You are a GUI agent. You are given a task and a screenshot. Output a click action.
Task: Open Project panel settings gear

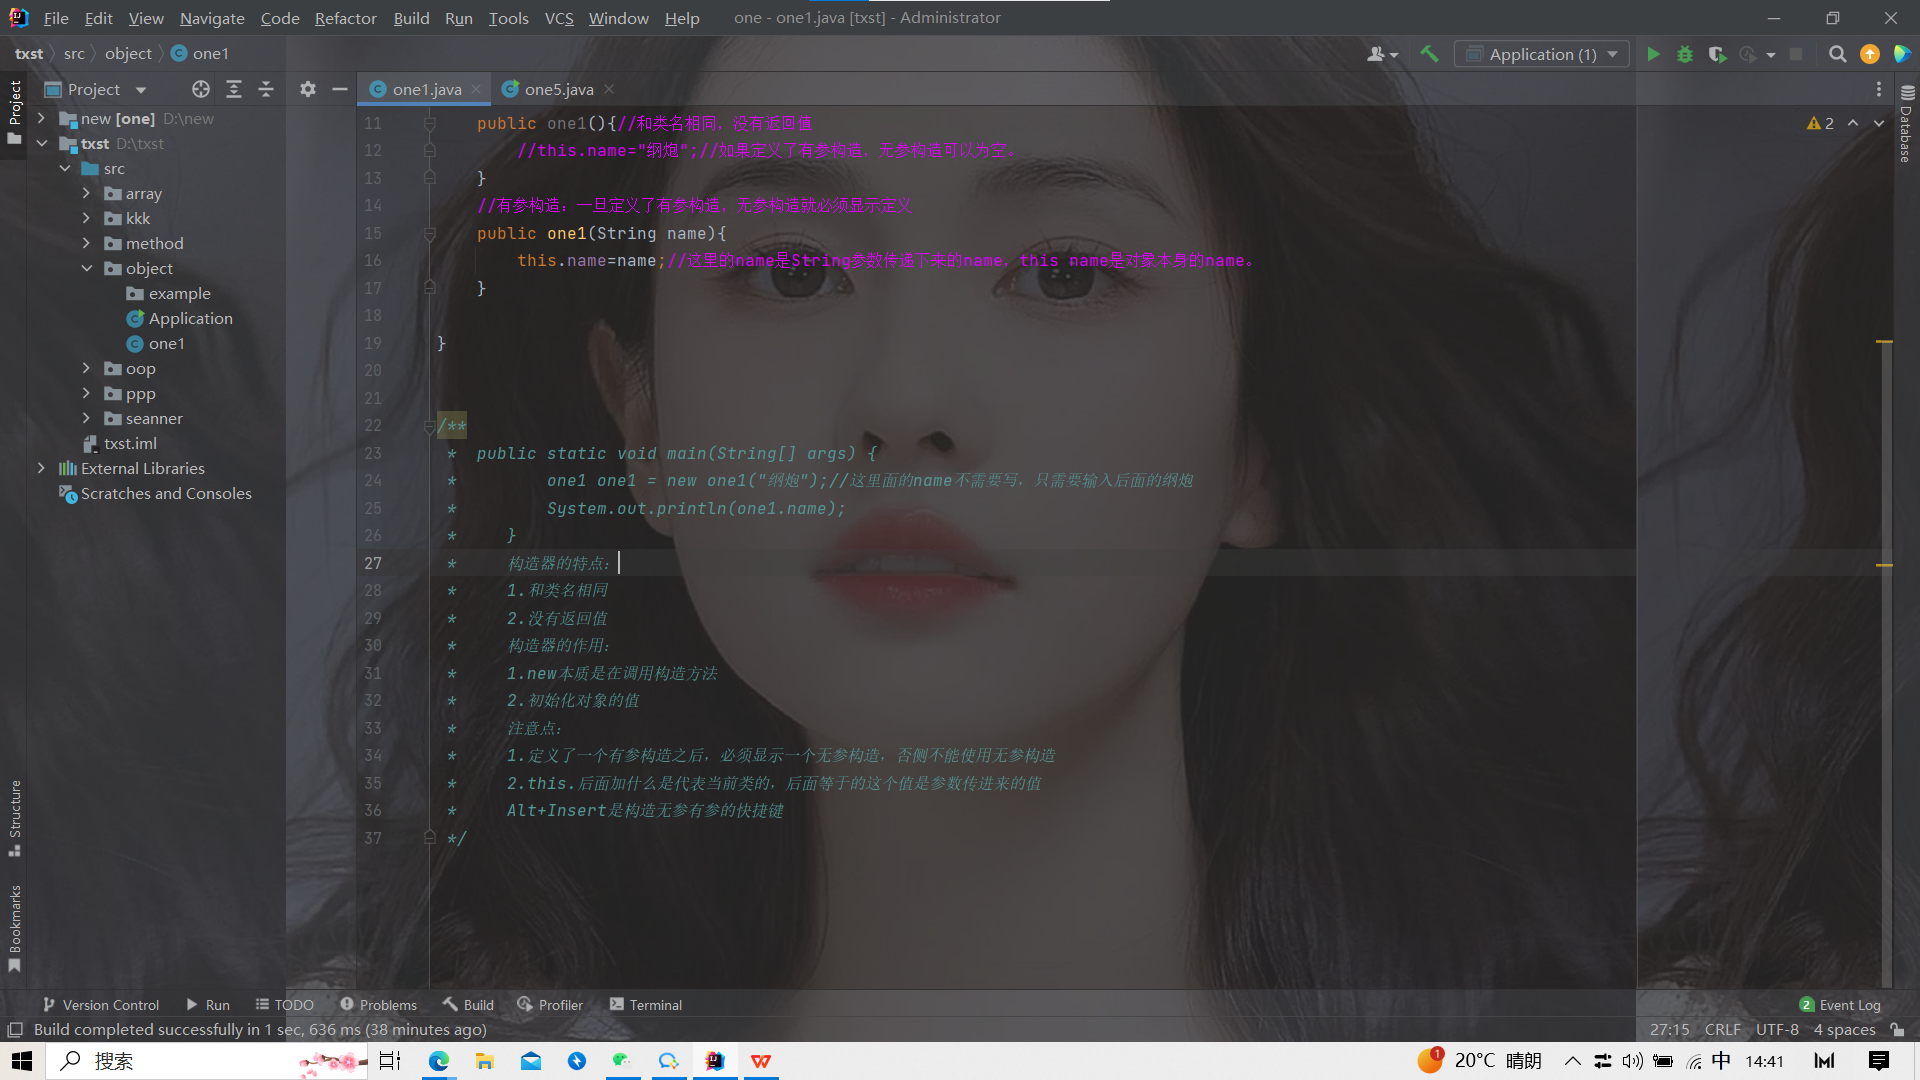tap(308, 89)
